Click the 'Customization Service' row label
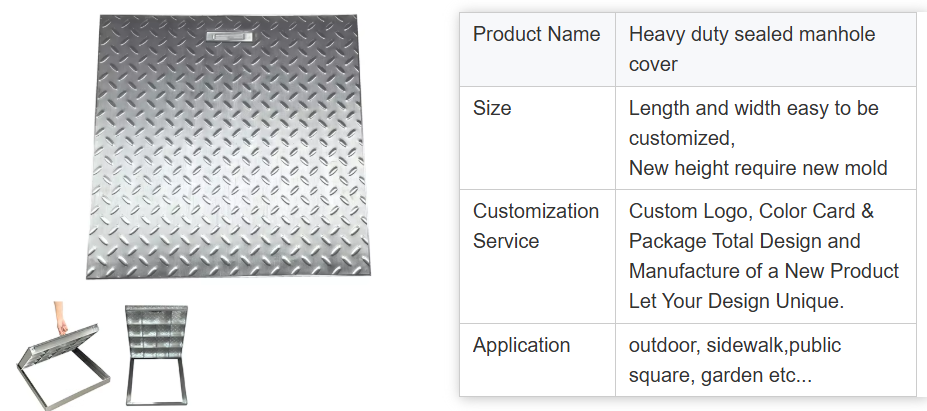 [x=536, y=226]
